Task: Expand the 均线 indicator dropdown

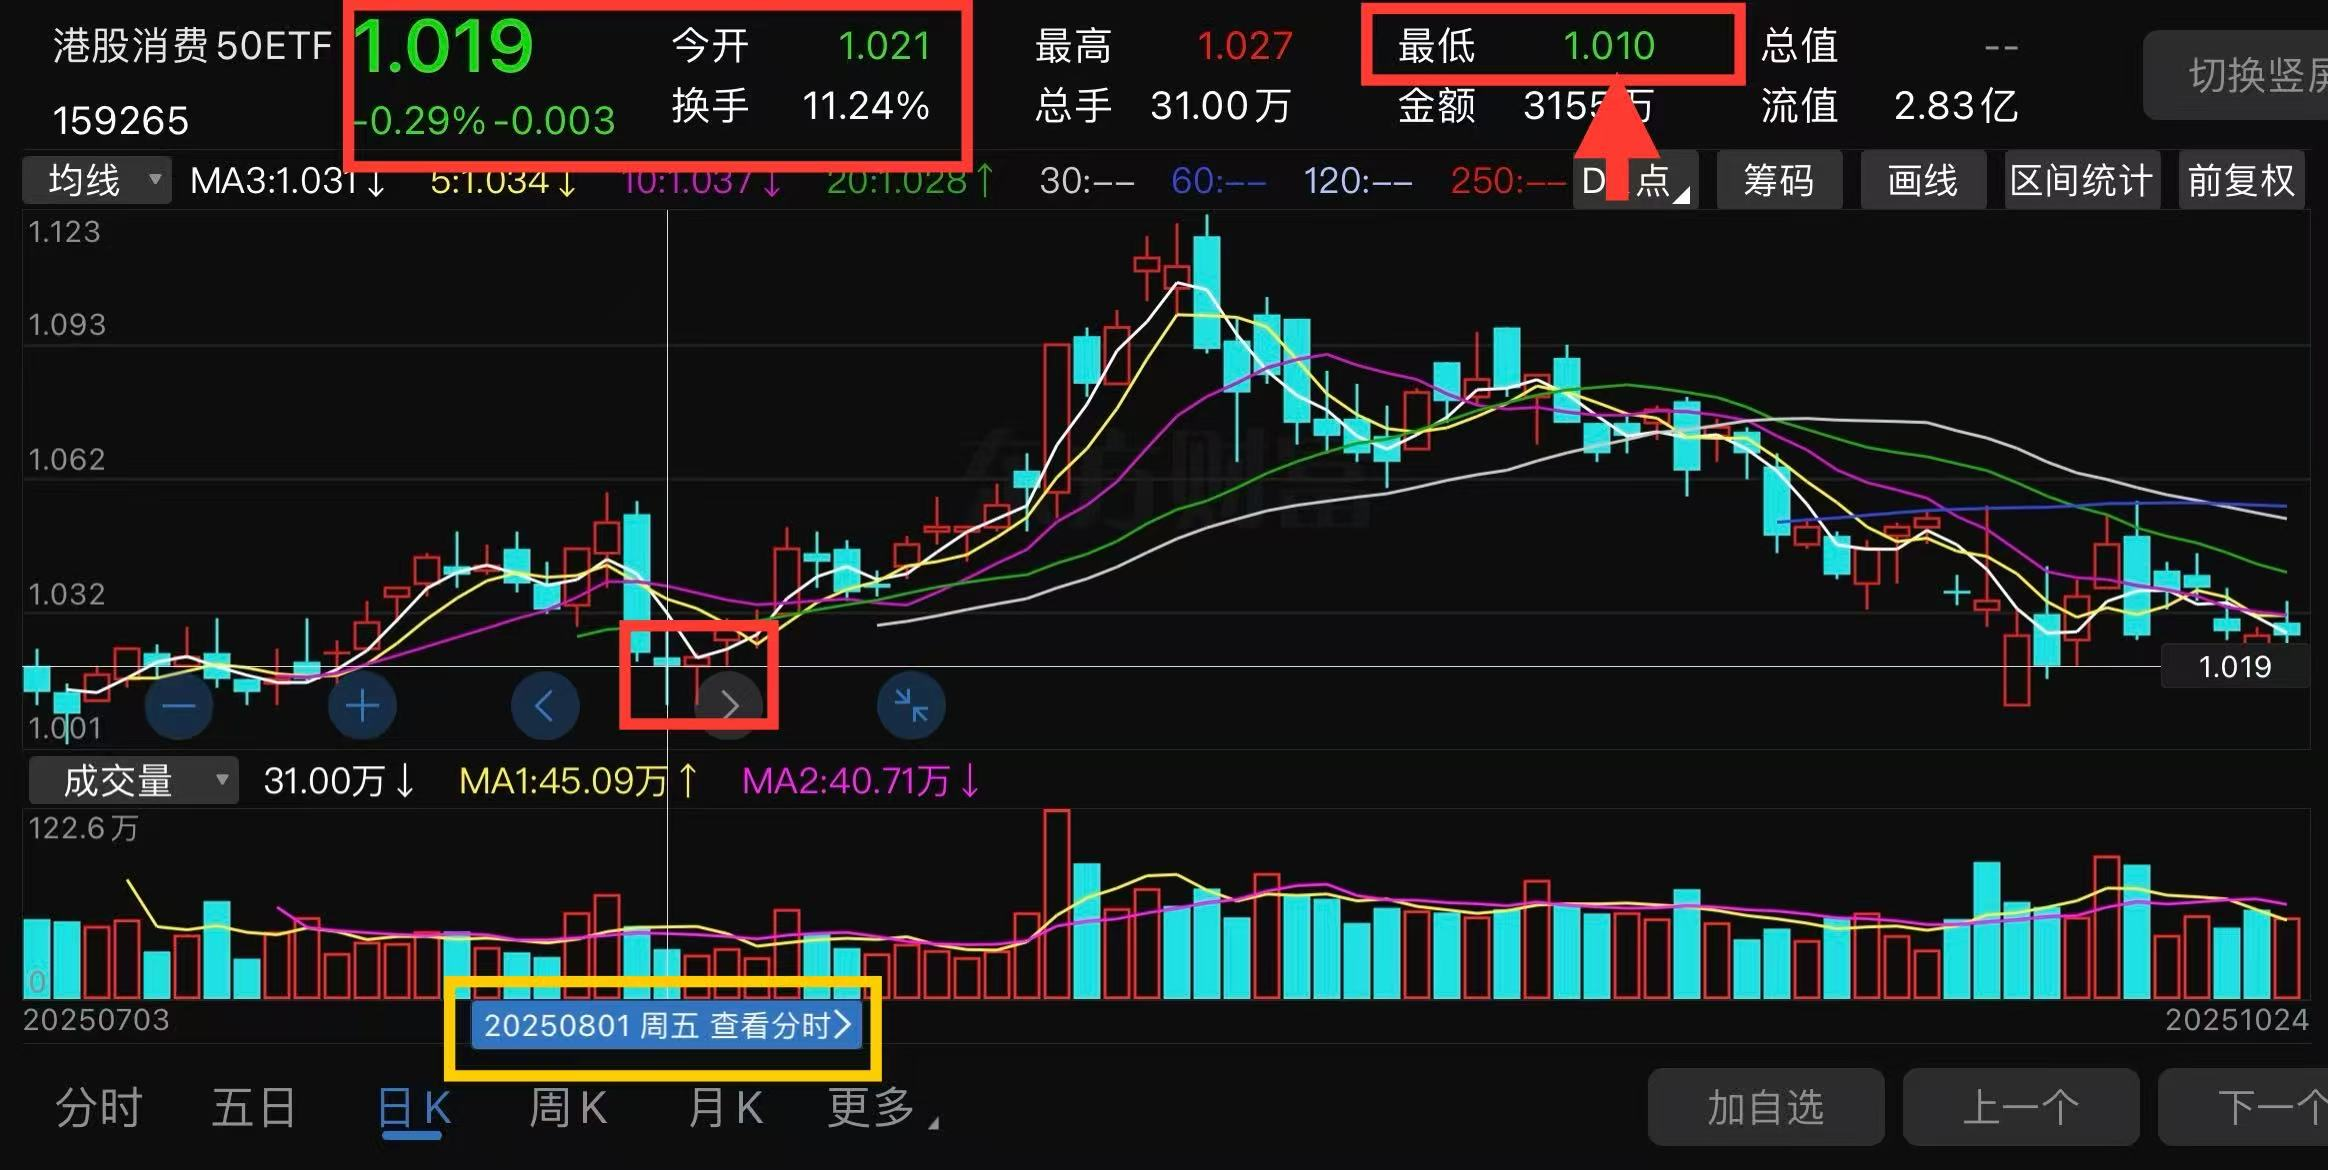Action: (97, 181)
